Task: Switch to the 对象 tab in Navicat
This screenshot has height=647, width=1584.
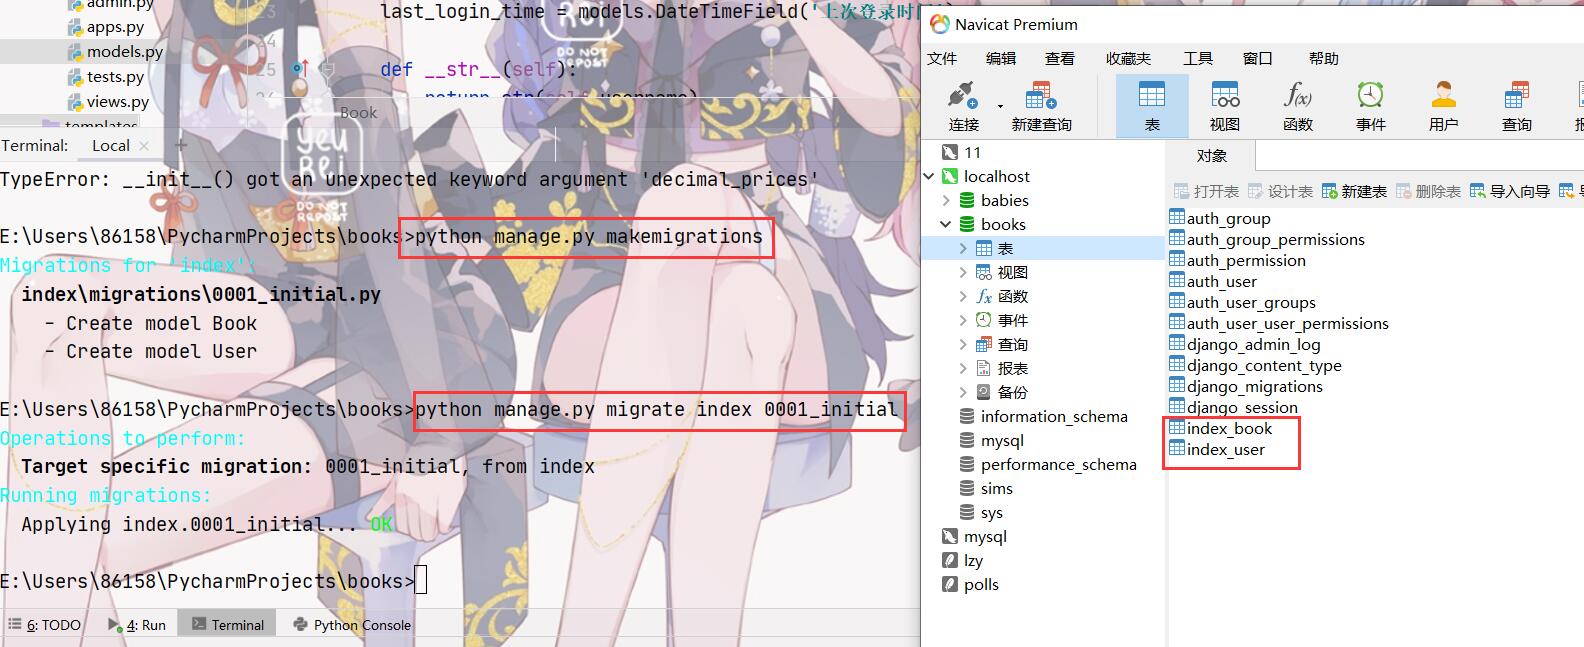Action: [1212, 156]
